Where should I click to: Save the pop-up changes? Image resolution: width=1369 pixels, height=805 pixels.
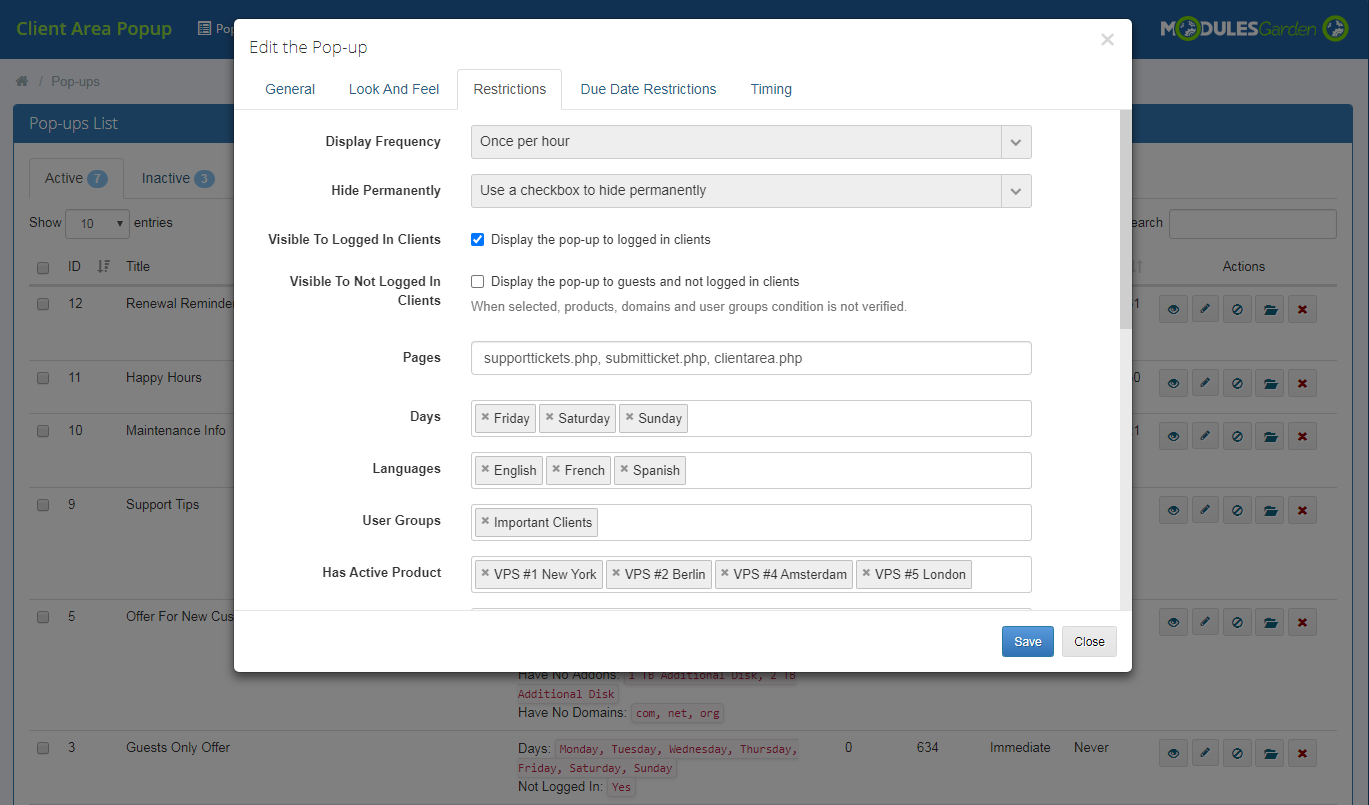coord(1027,642)
